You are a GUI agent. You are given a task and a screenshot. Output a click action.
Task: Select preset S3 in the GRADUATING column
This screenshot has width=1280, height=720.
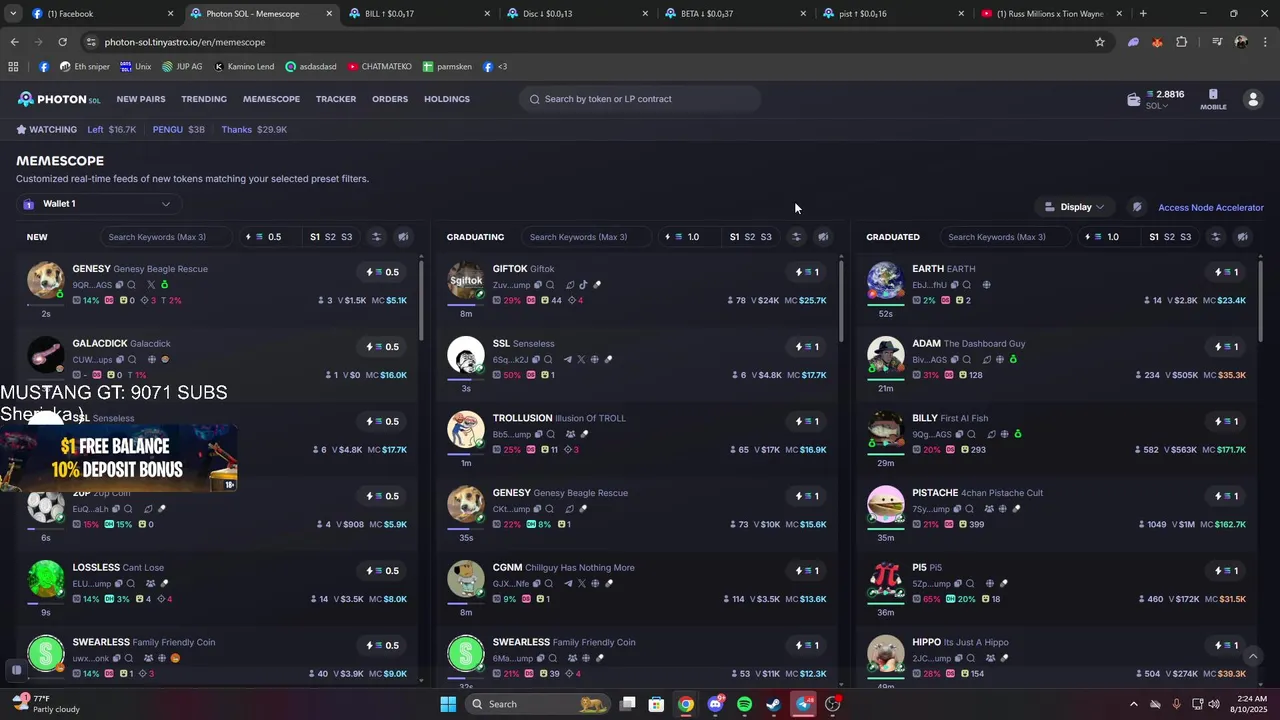[x=766, y=237]
